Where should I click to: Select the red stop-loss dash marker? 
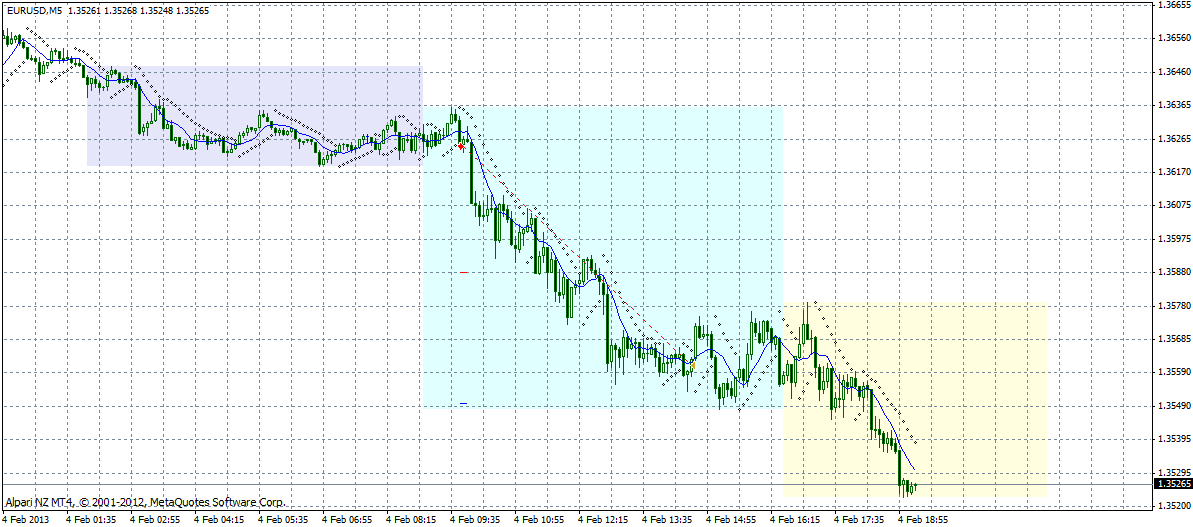coord(463,271)
